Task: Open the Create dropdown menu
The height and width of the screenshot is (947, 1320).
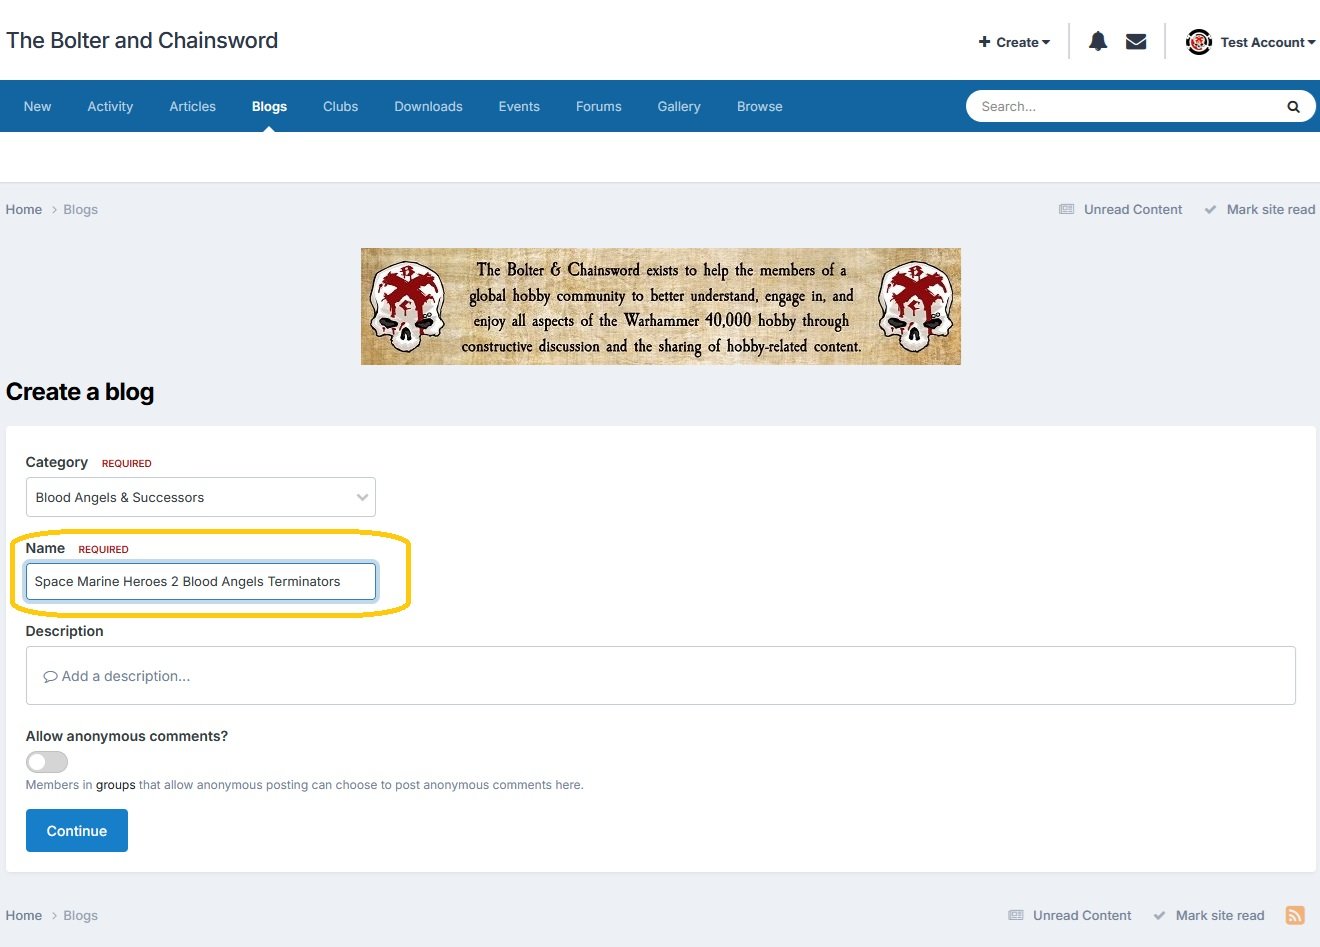Action: click(1015, 42)
